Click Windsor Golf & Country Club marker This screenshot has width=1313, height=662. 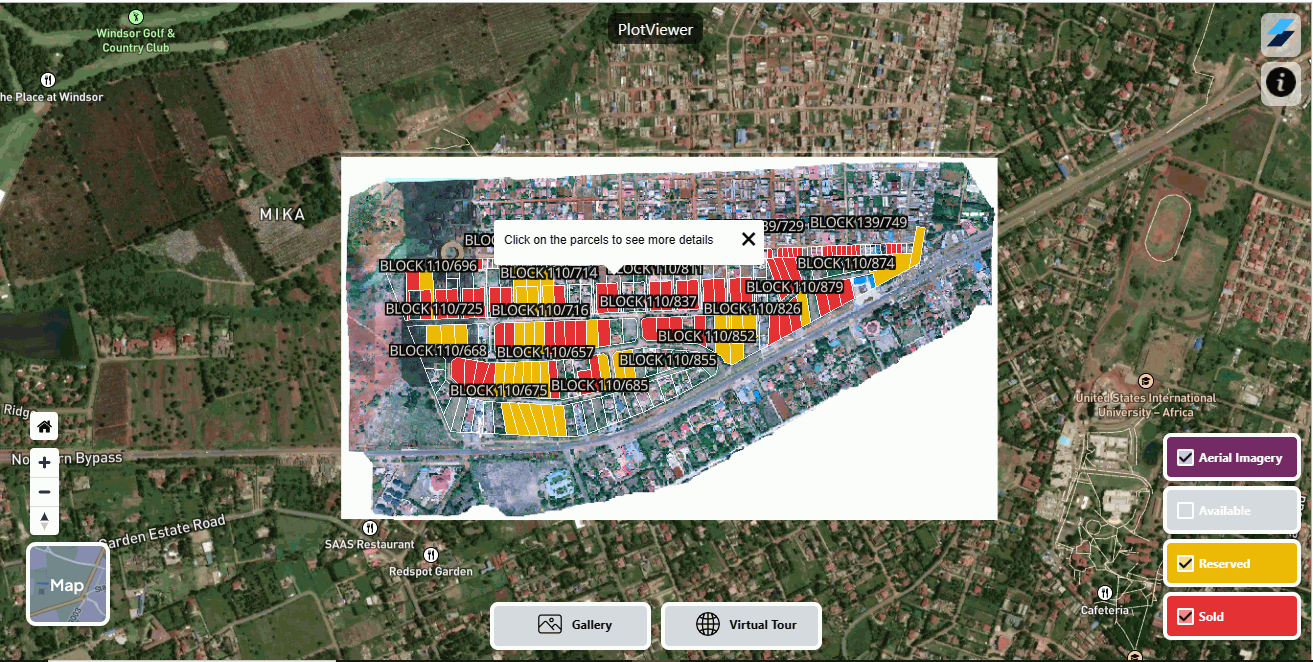click(135, 18)
